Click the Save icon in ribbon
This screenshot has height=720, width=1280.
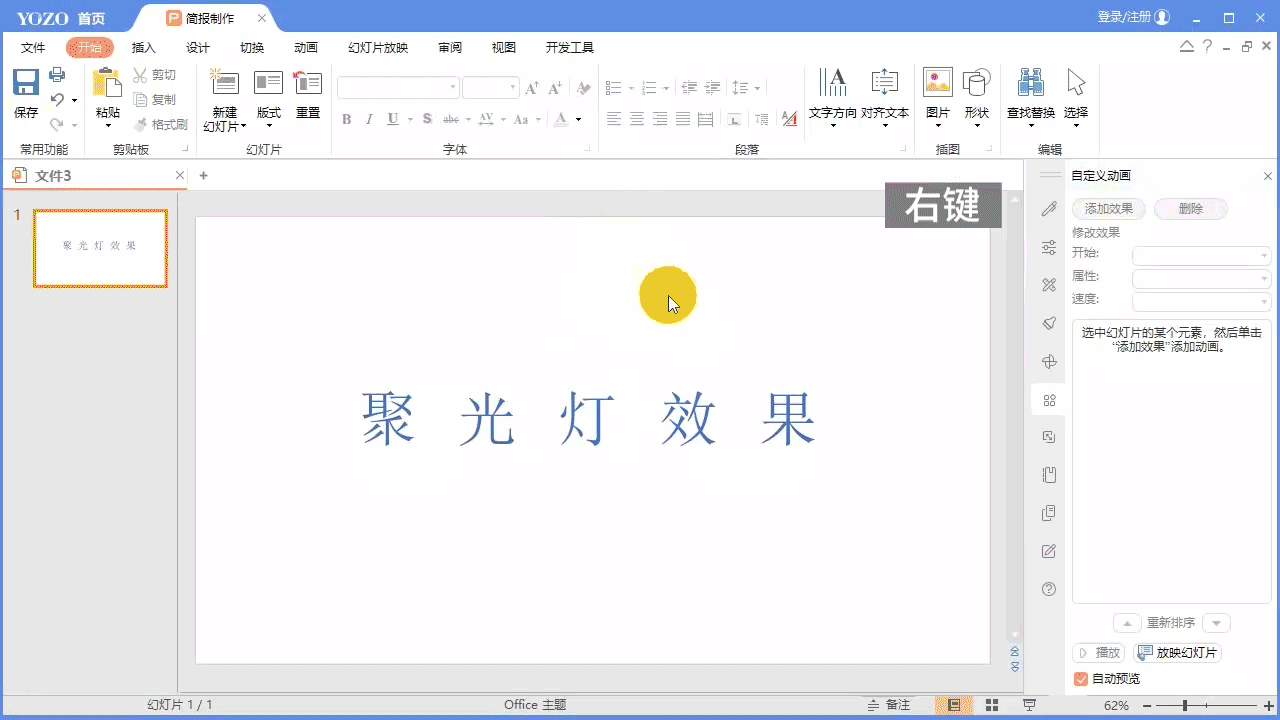[x=26, y=84]
